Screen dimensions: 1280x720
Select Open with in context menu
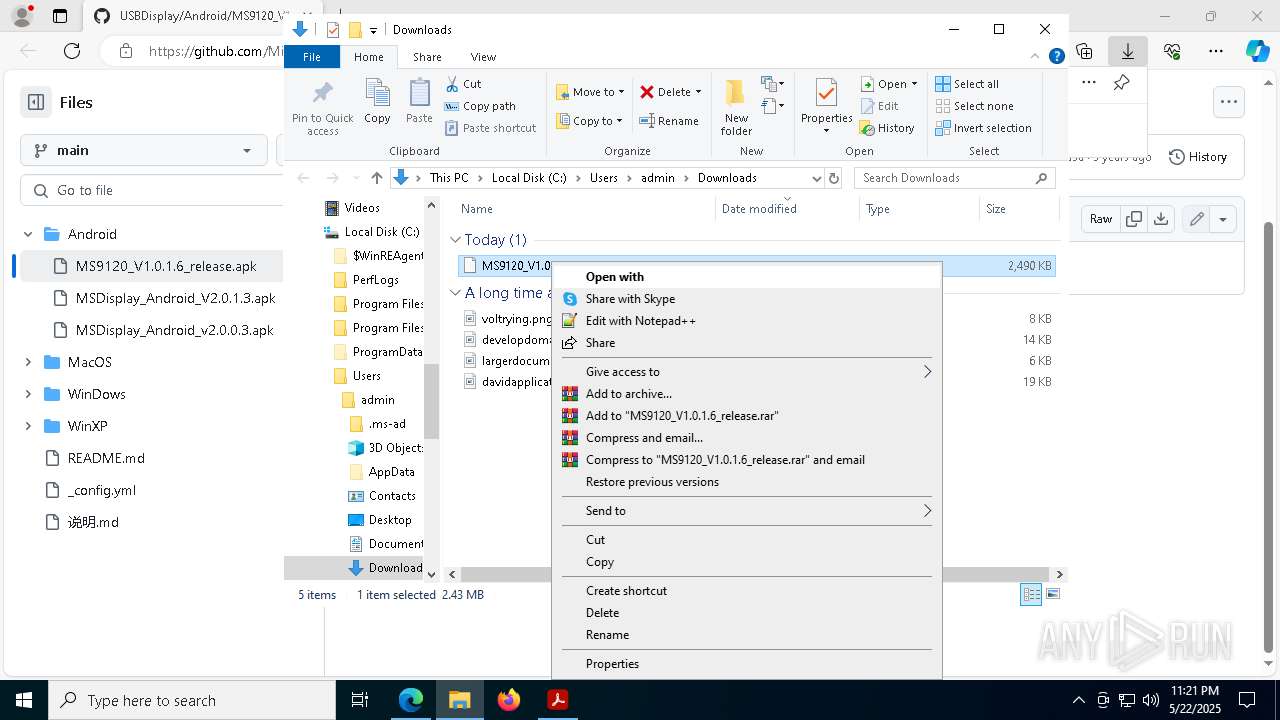pos(746,277)
